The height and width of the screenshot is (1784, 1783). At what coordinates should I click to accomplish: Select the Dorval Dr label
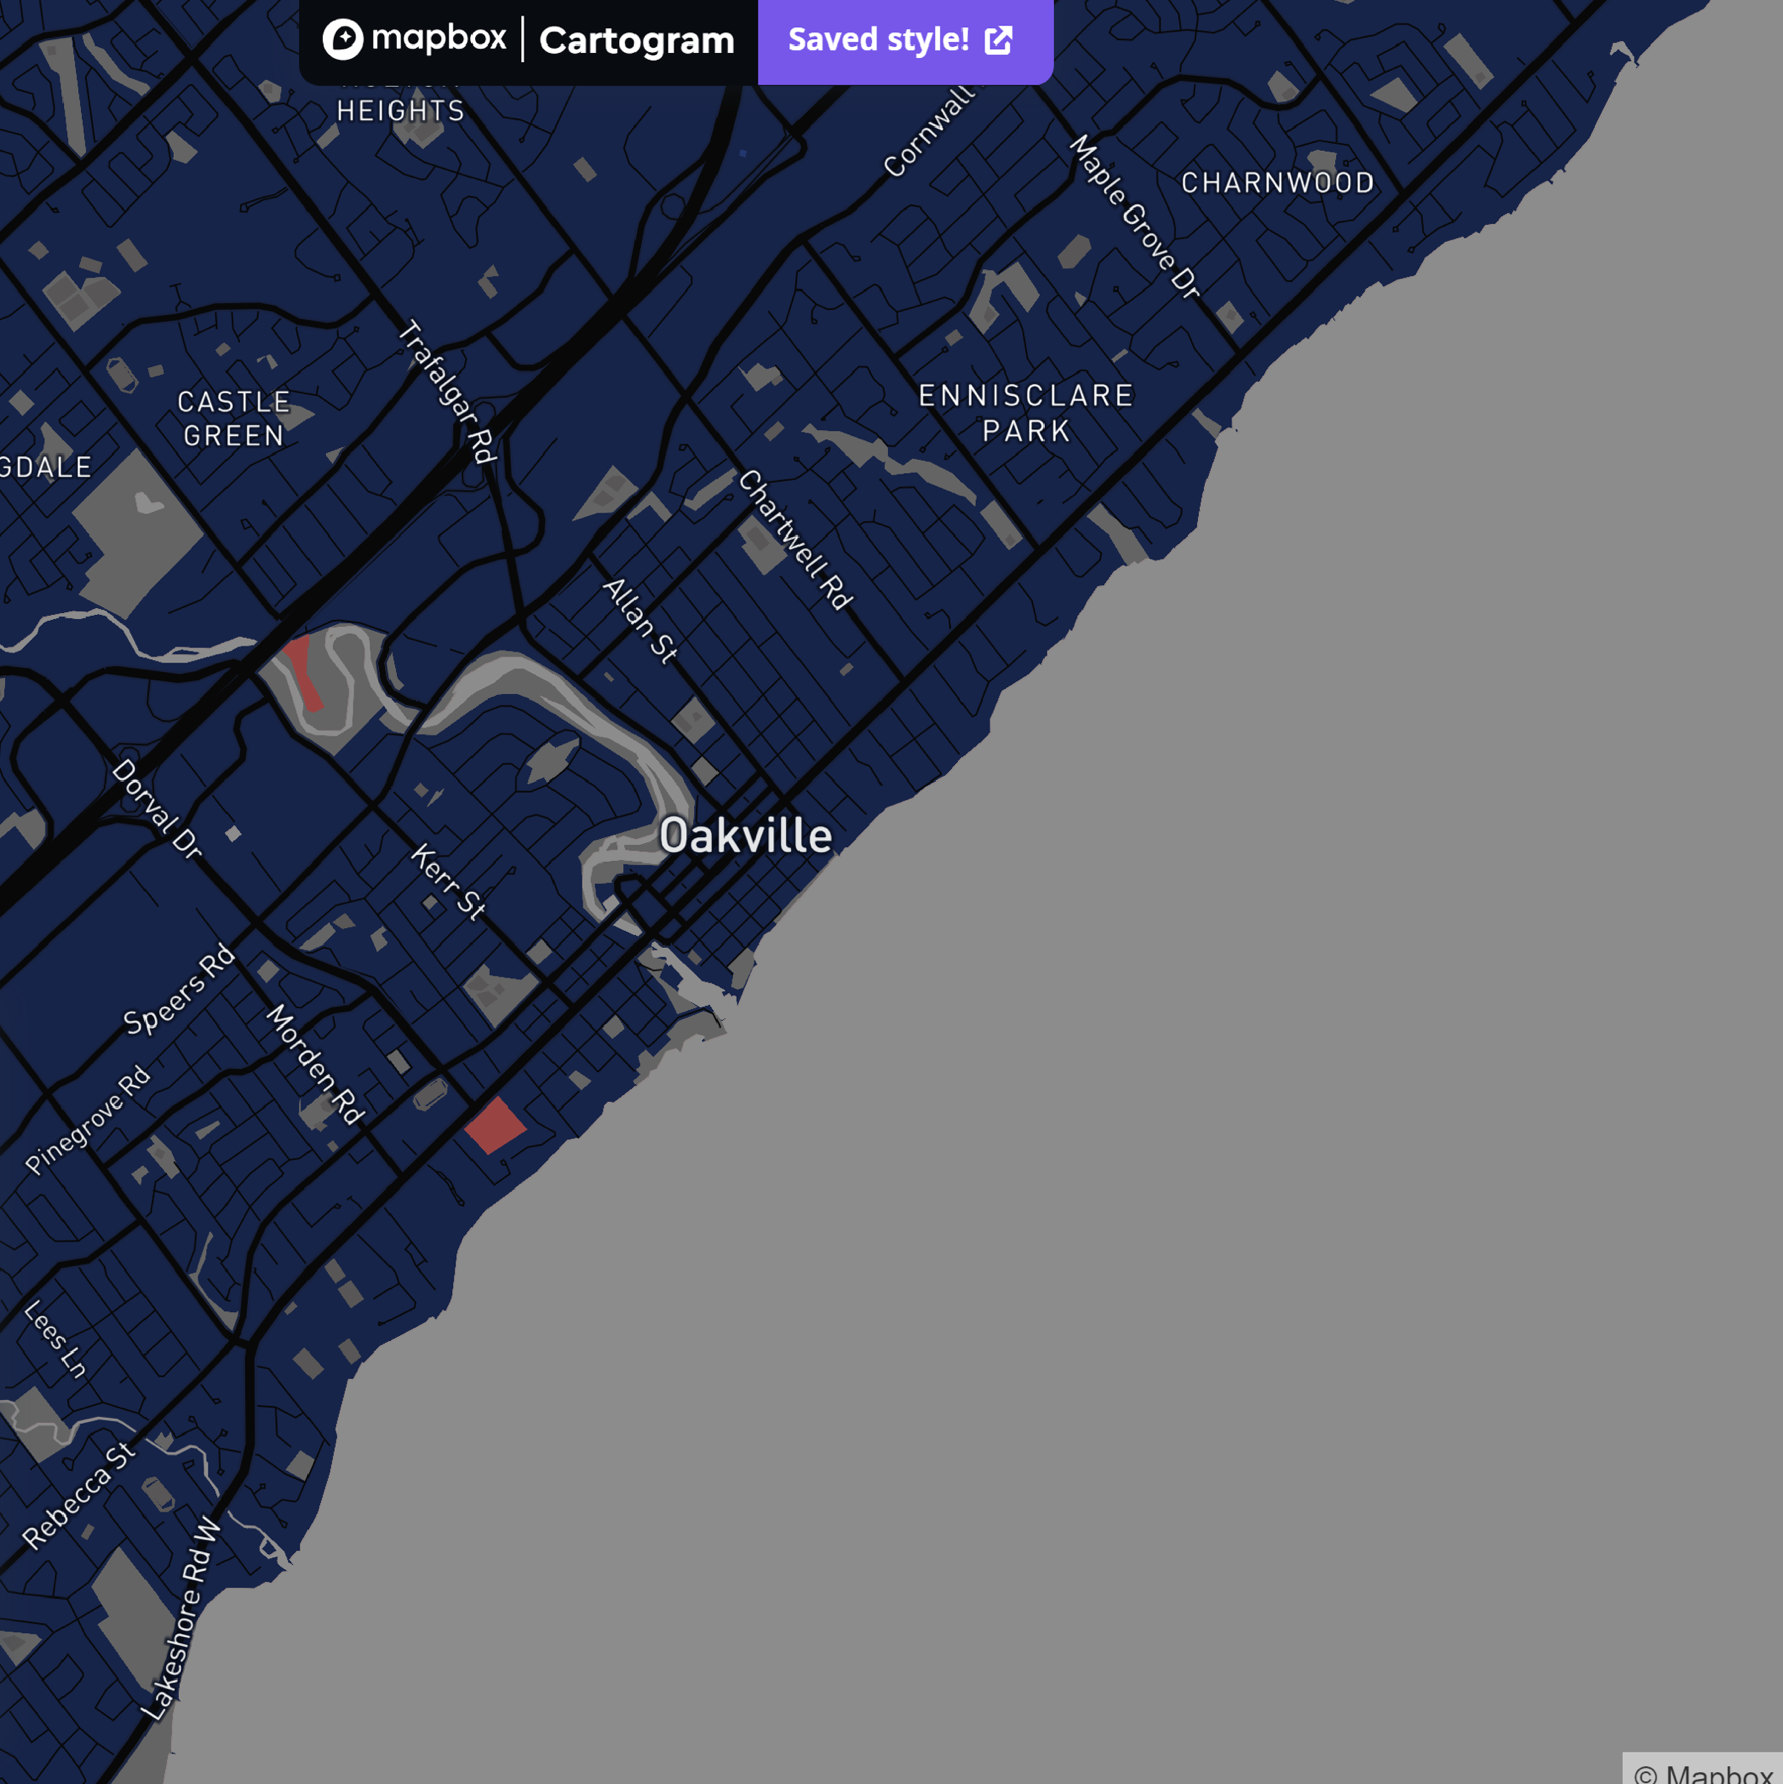(x=158, y=810)
